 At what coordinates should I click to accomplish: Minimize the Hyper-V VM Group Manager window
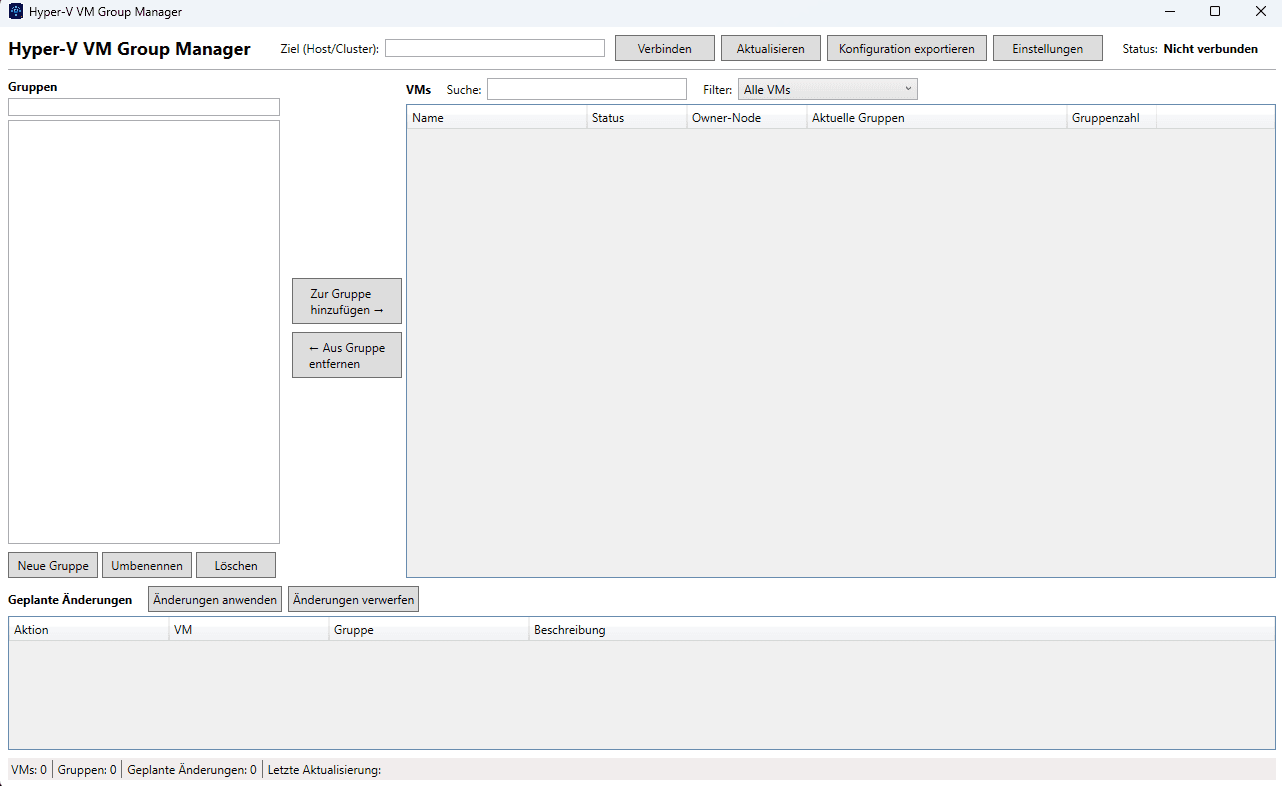(1169, 12)
